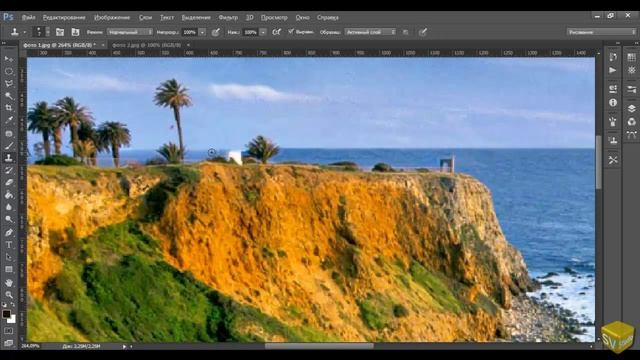Select the Type tool
640x360 pixels.
click(9, 245)
